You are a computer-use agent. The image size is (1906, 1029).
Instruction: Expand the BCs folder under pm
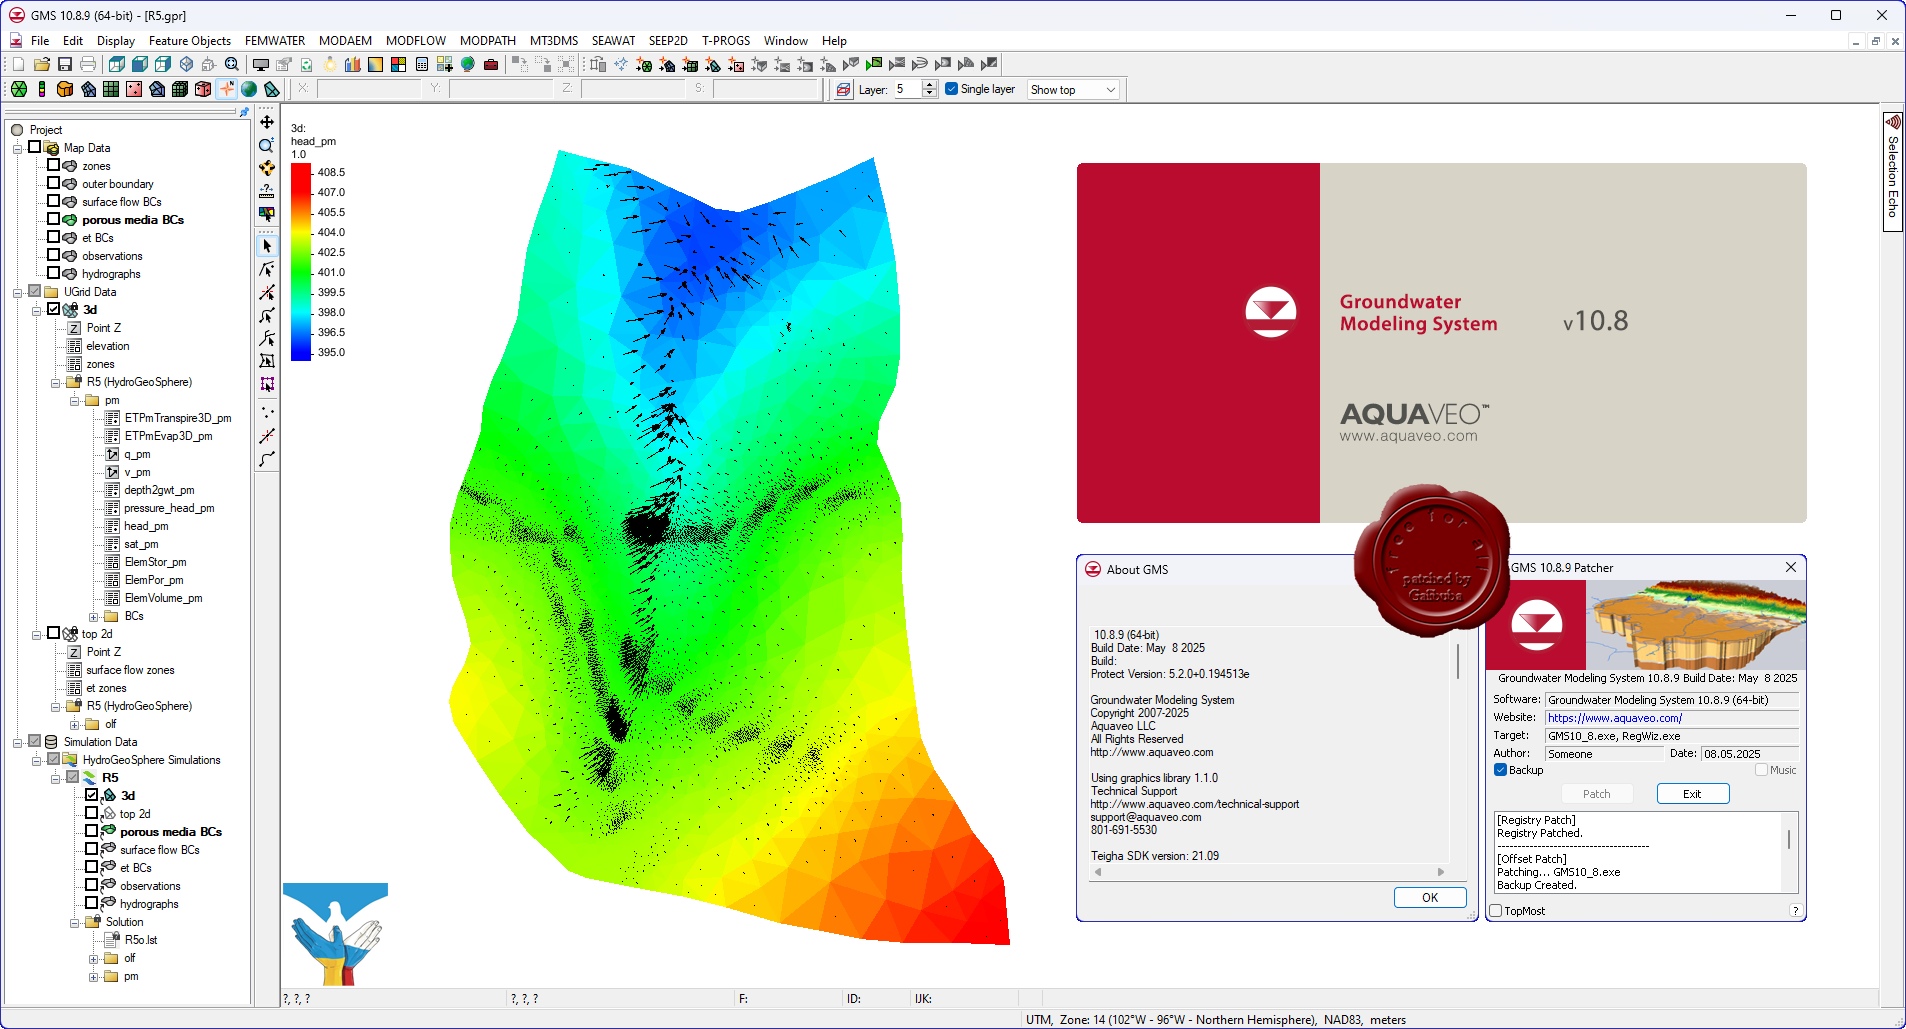point(94,616)
